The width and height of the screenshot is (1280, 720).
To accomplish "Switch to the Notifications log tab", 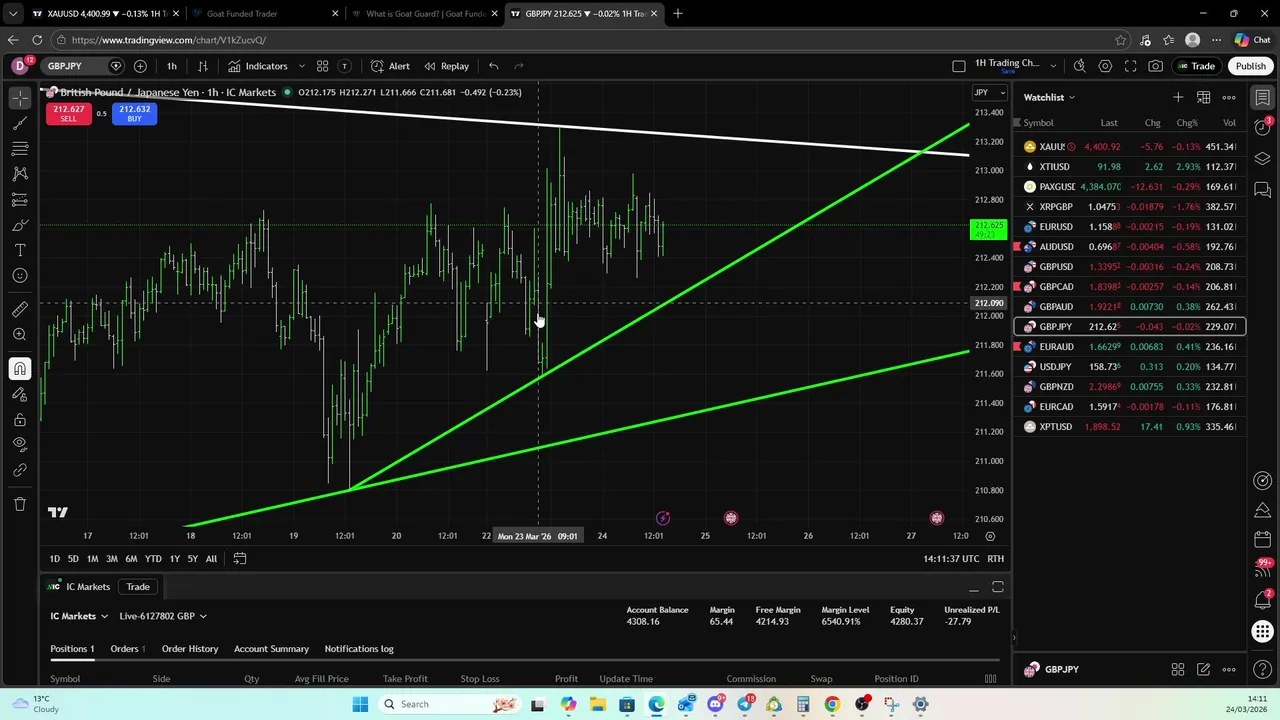I will (x=359, y=649).
